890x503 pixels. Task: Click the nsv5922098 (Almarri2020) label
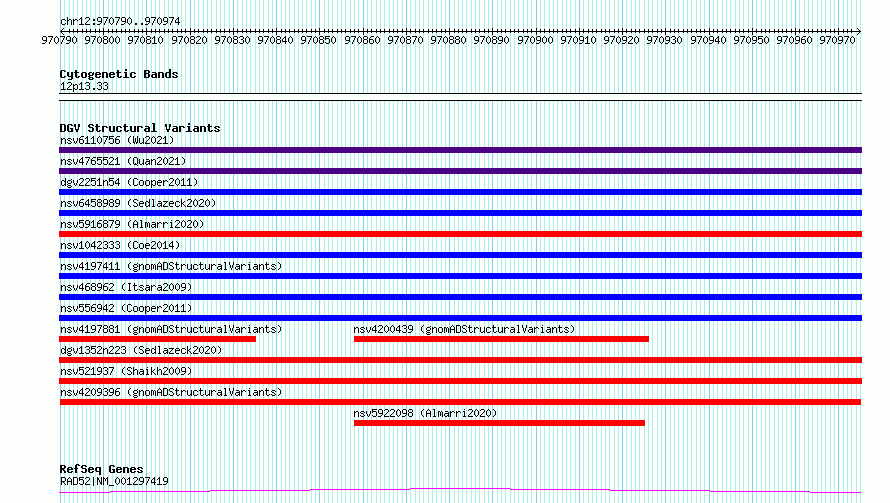tap(425, 413)
